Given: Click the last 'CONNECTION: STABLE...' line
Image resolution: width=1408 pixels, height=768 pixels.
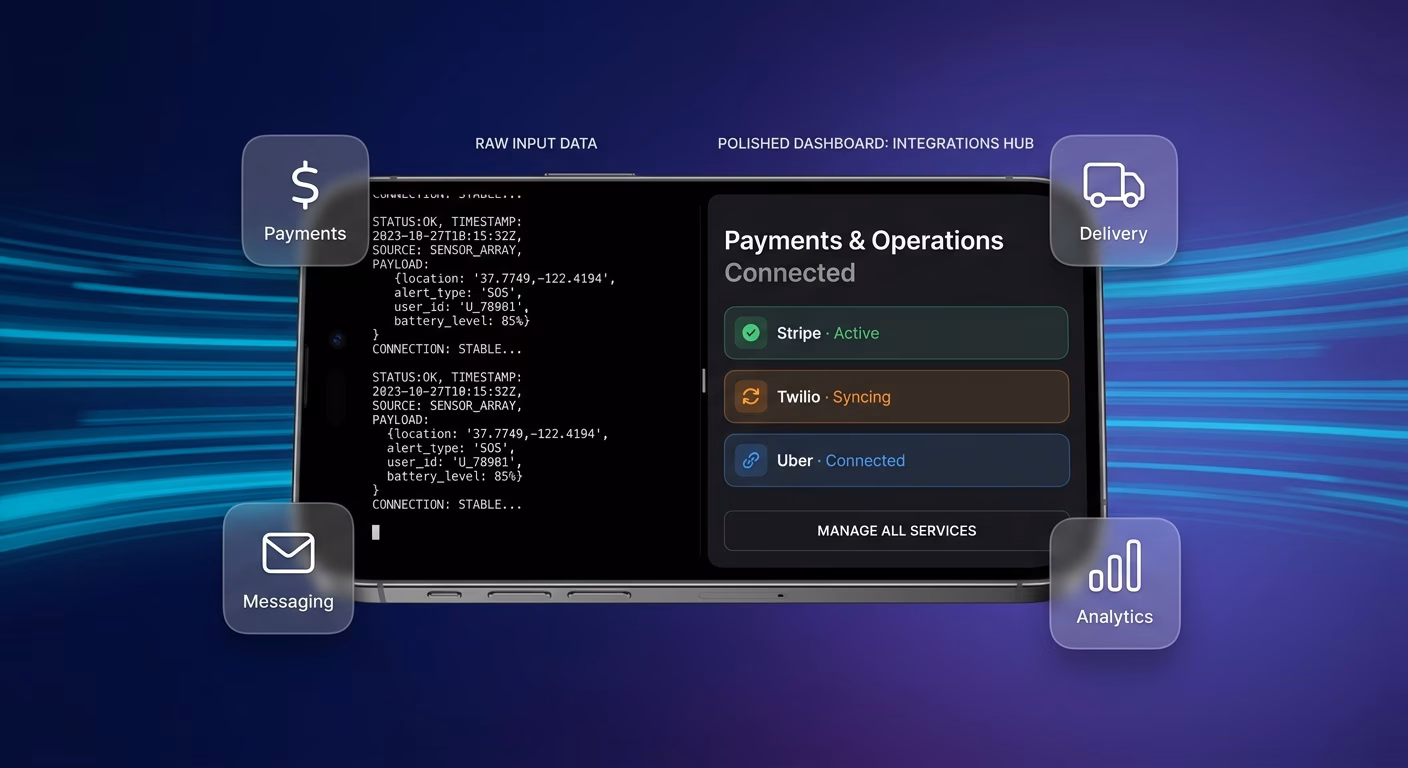Looking at the screenshot, I should click(447, 505).
